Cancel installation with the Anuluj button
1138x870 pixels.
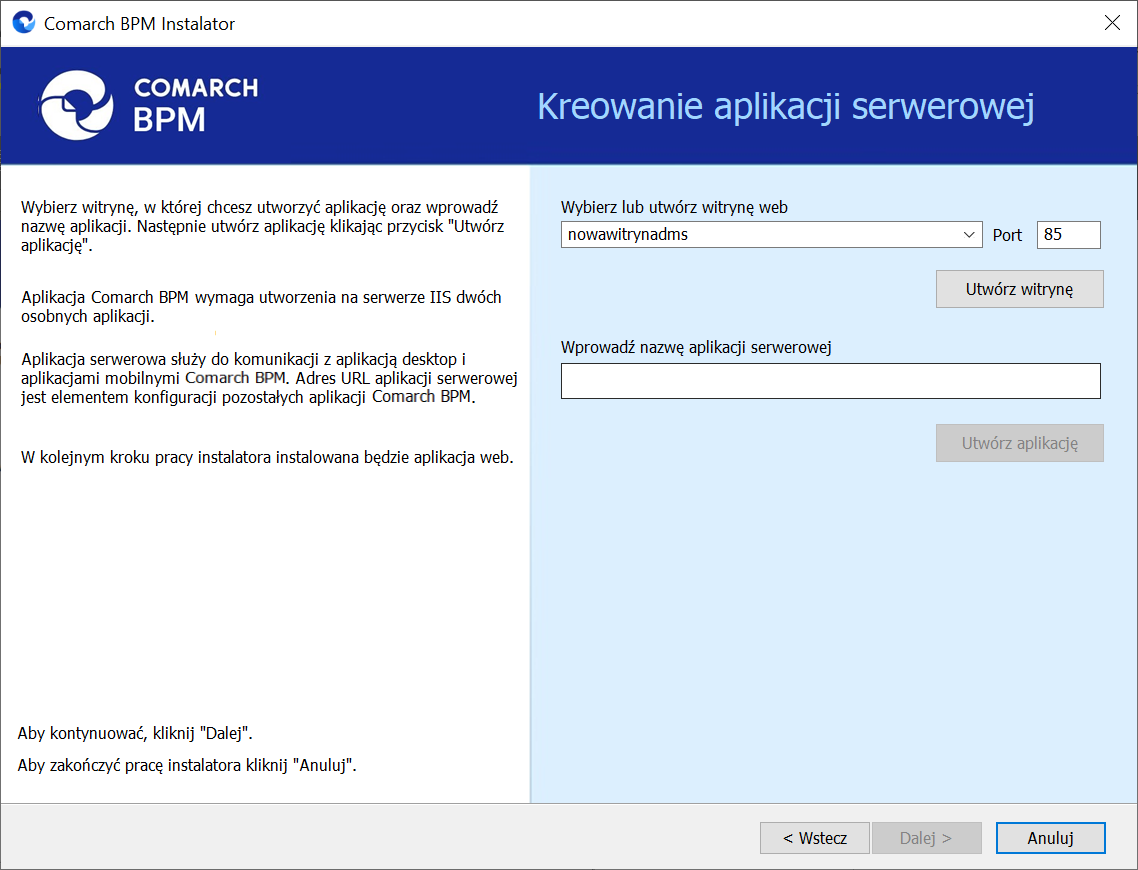1050,838
